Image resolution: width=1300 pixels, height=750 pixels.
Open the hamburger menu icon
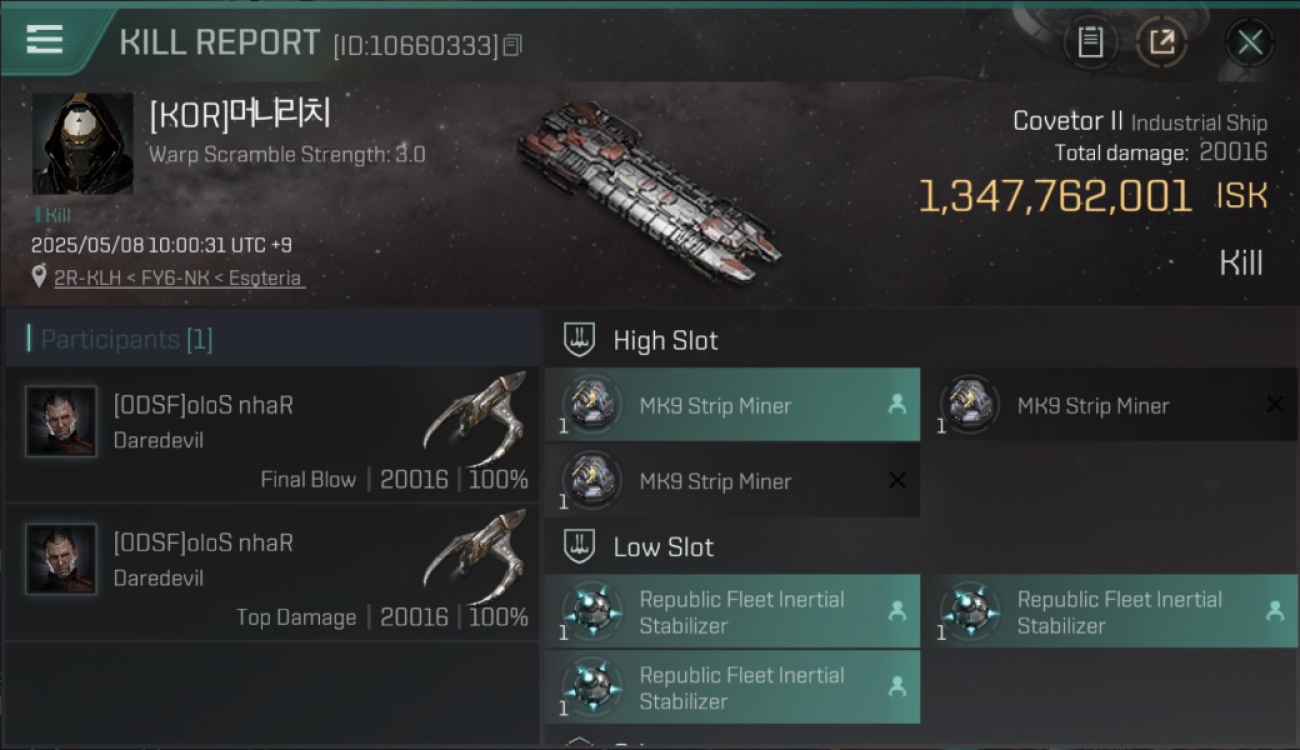coord(44,39)
